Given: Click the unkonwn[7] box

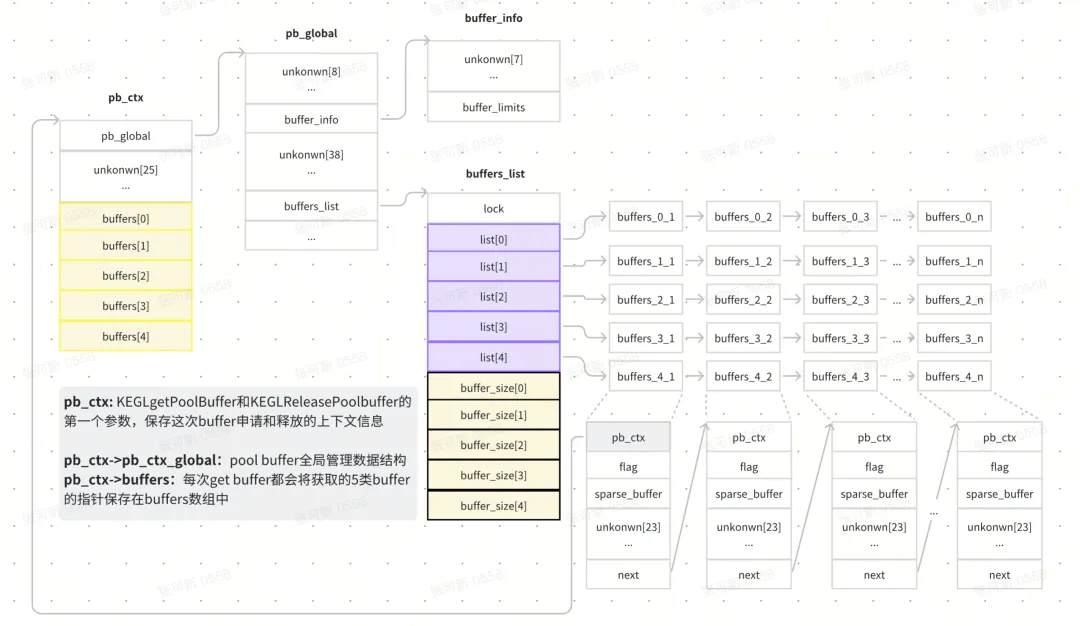Looking at the screenshot, I should (x=494, y=66).
